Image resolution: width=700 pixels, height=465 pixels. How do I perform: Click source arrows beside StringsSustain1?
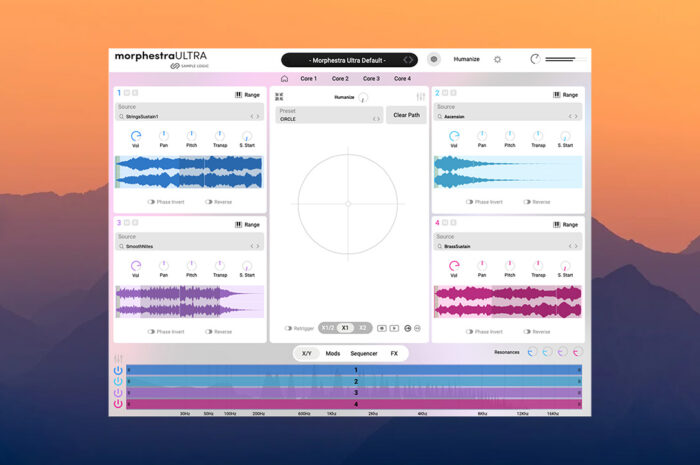coord(254,116)
